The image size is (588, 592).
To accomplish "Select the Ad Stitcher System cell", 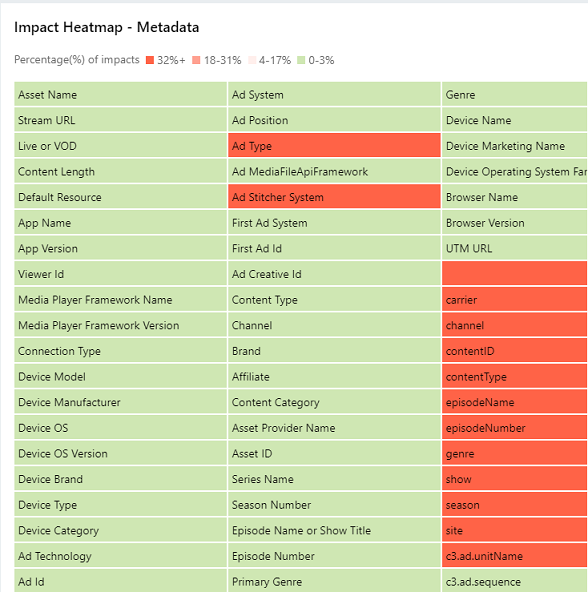I will point(334,196).
